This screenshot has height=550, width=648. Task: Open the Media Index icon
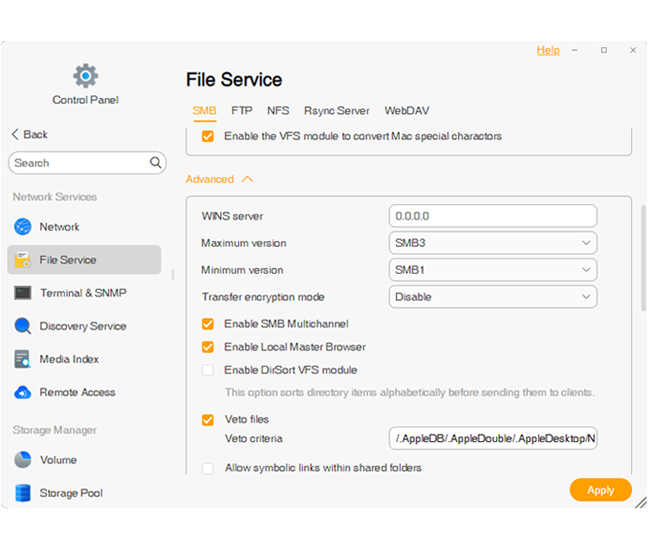pyautogui.click(x=22, y=359)
